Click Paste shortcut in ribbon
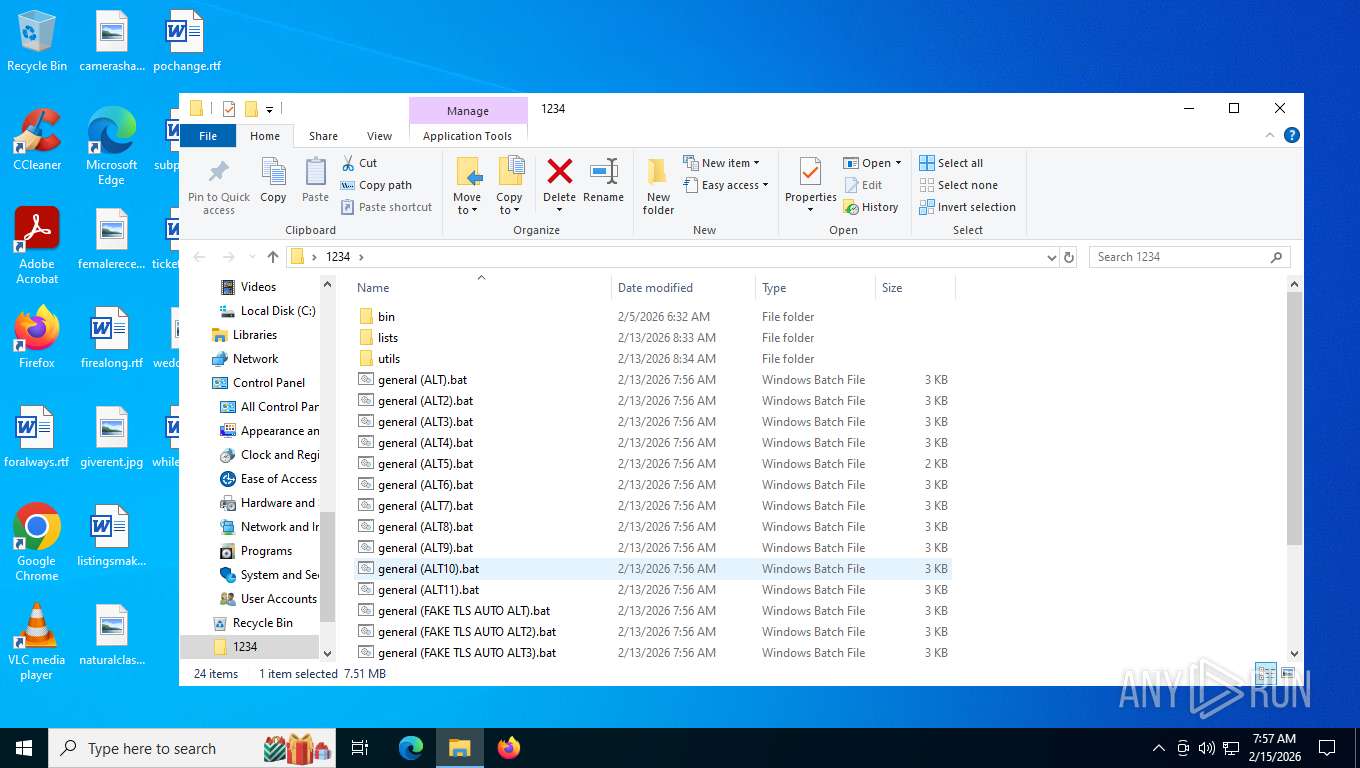 (x=386, y=207)
